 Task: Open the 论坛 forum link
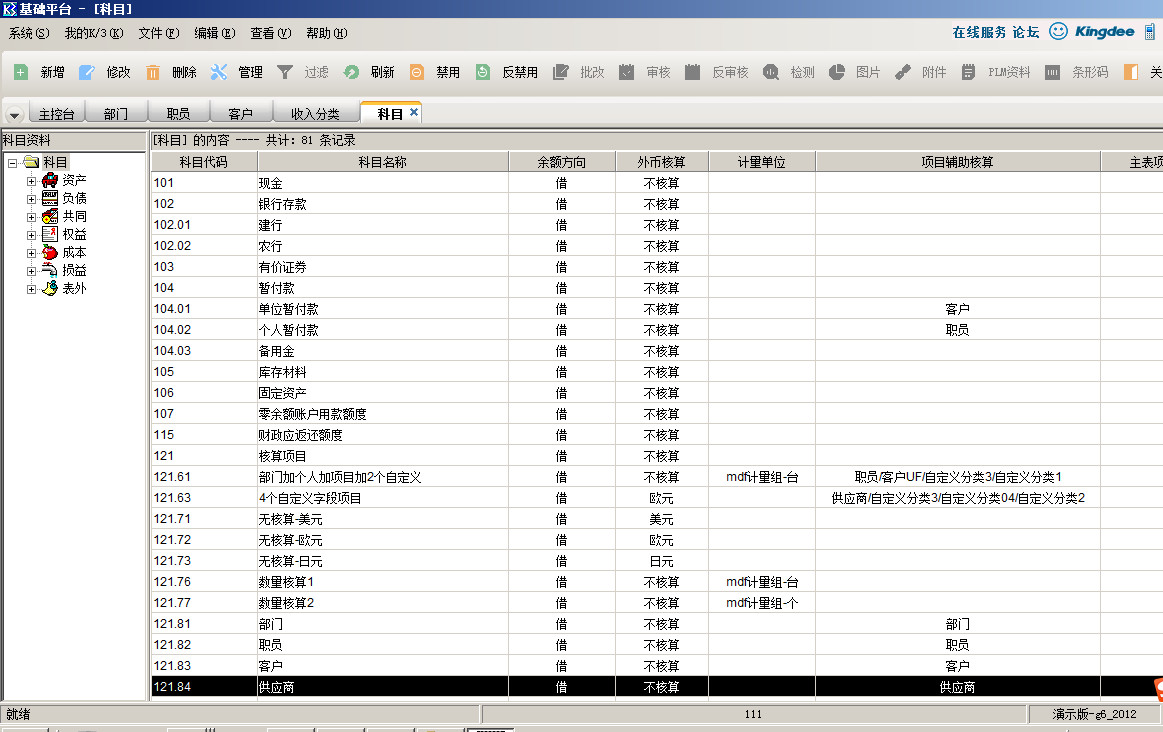click(x=1026, y=32)
